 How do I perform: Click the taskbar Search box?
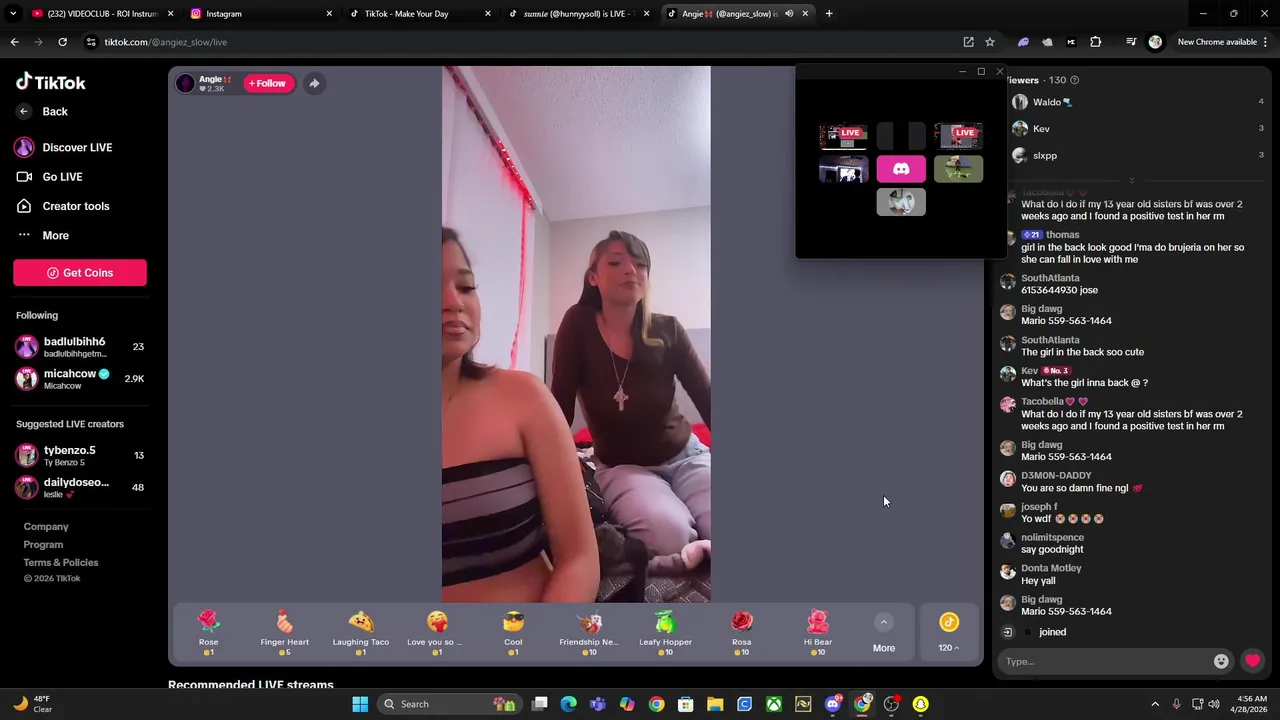[448, 704]
